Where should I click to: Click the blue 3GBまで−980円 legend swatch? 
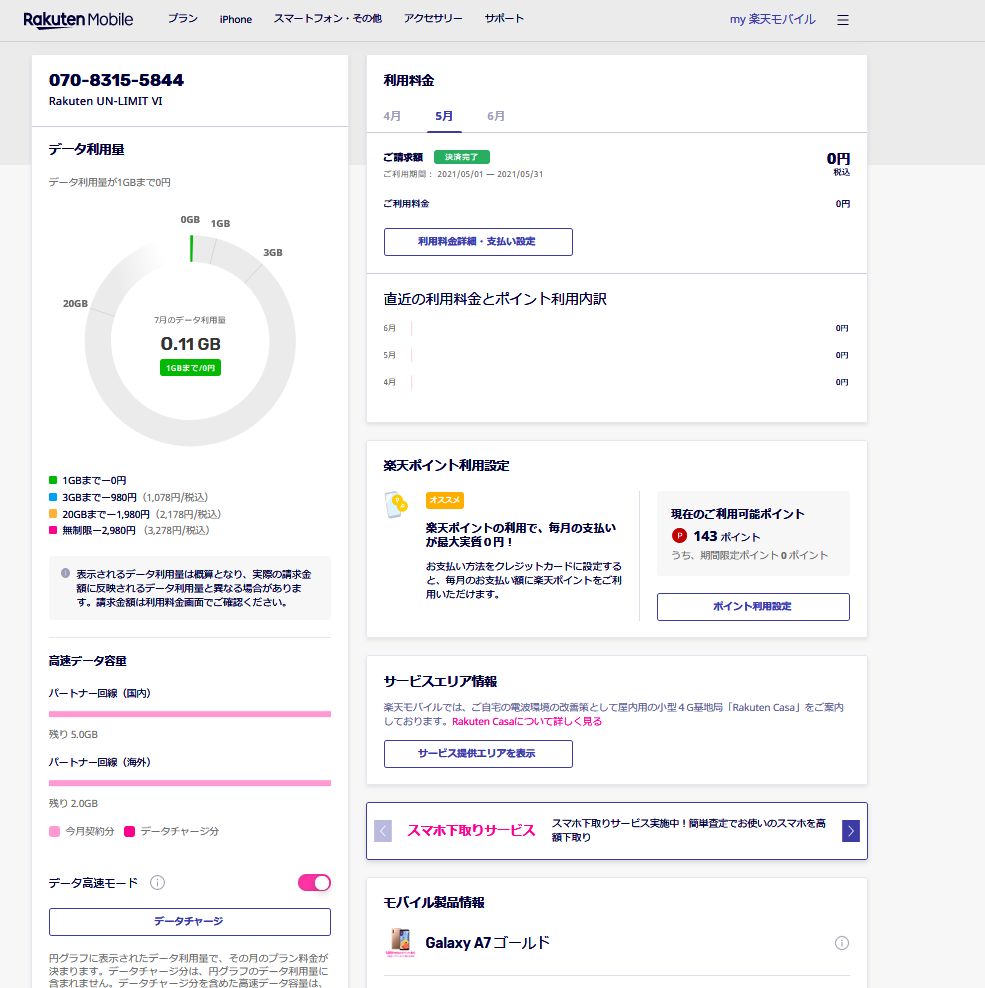pyautogui.click(x=53, y=497)
